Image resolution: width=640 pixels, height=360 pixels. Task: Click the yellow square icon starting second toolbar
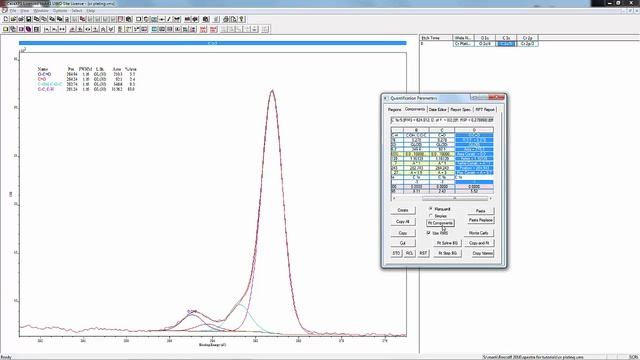click(6, 29)
